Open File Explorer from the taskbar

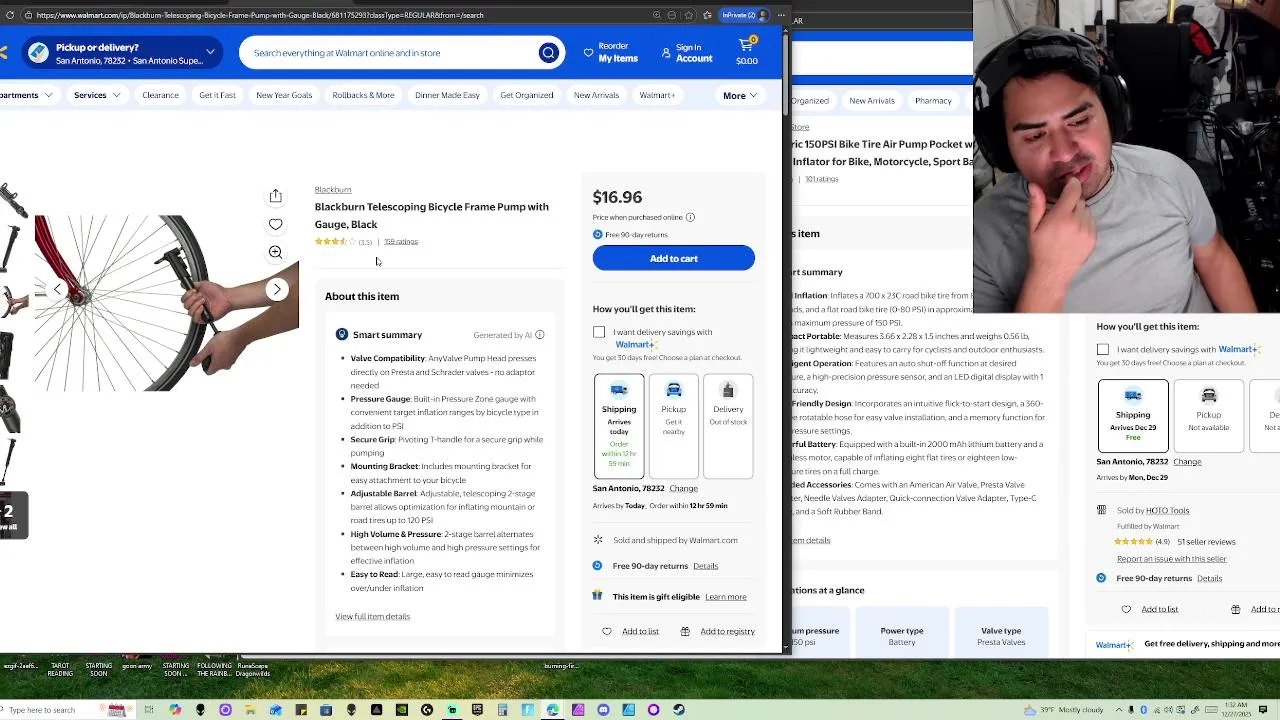tap(250, 710)
